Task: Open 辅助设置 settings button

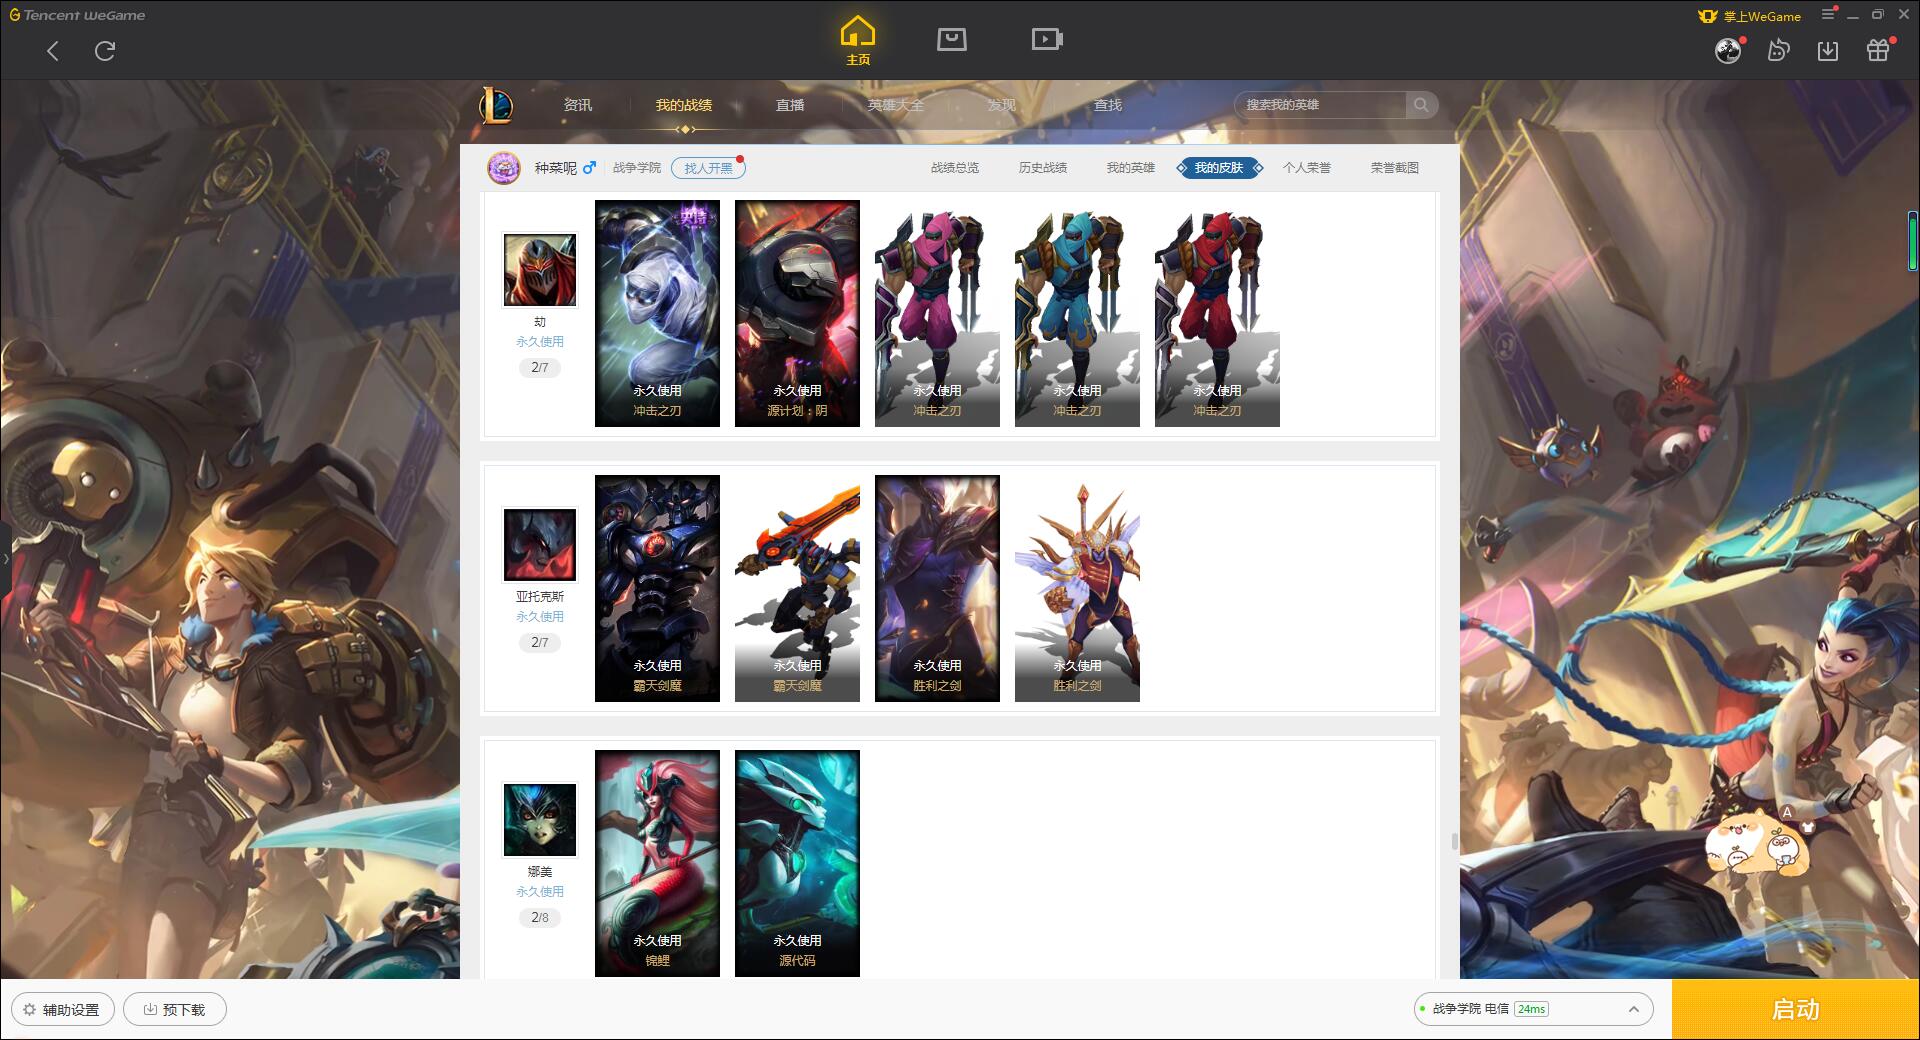Action: click(x=63, y=1009)
